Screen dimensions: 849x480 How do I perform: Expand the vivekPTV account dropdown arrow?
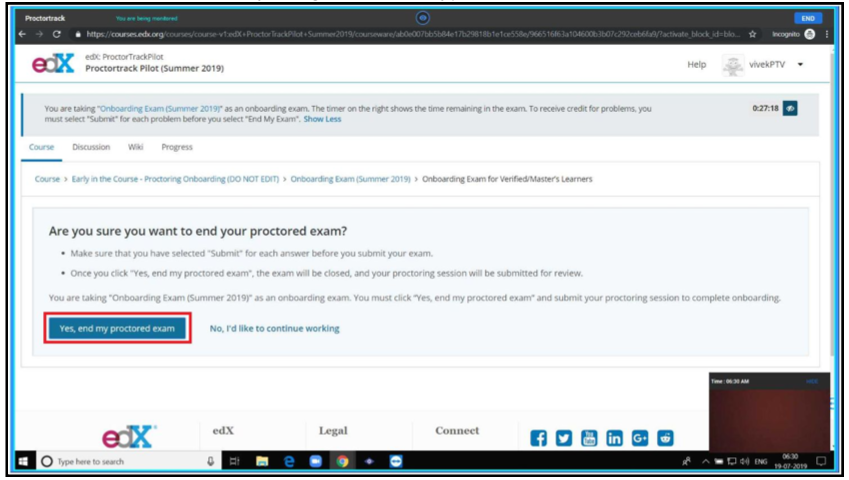[800, 64]
